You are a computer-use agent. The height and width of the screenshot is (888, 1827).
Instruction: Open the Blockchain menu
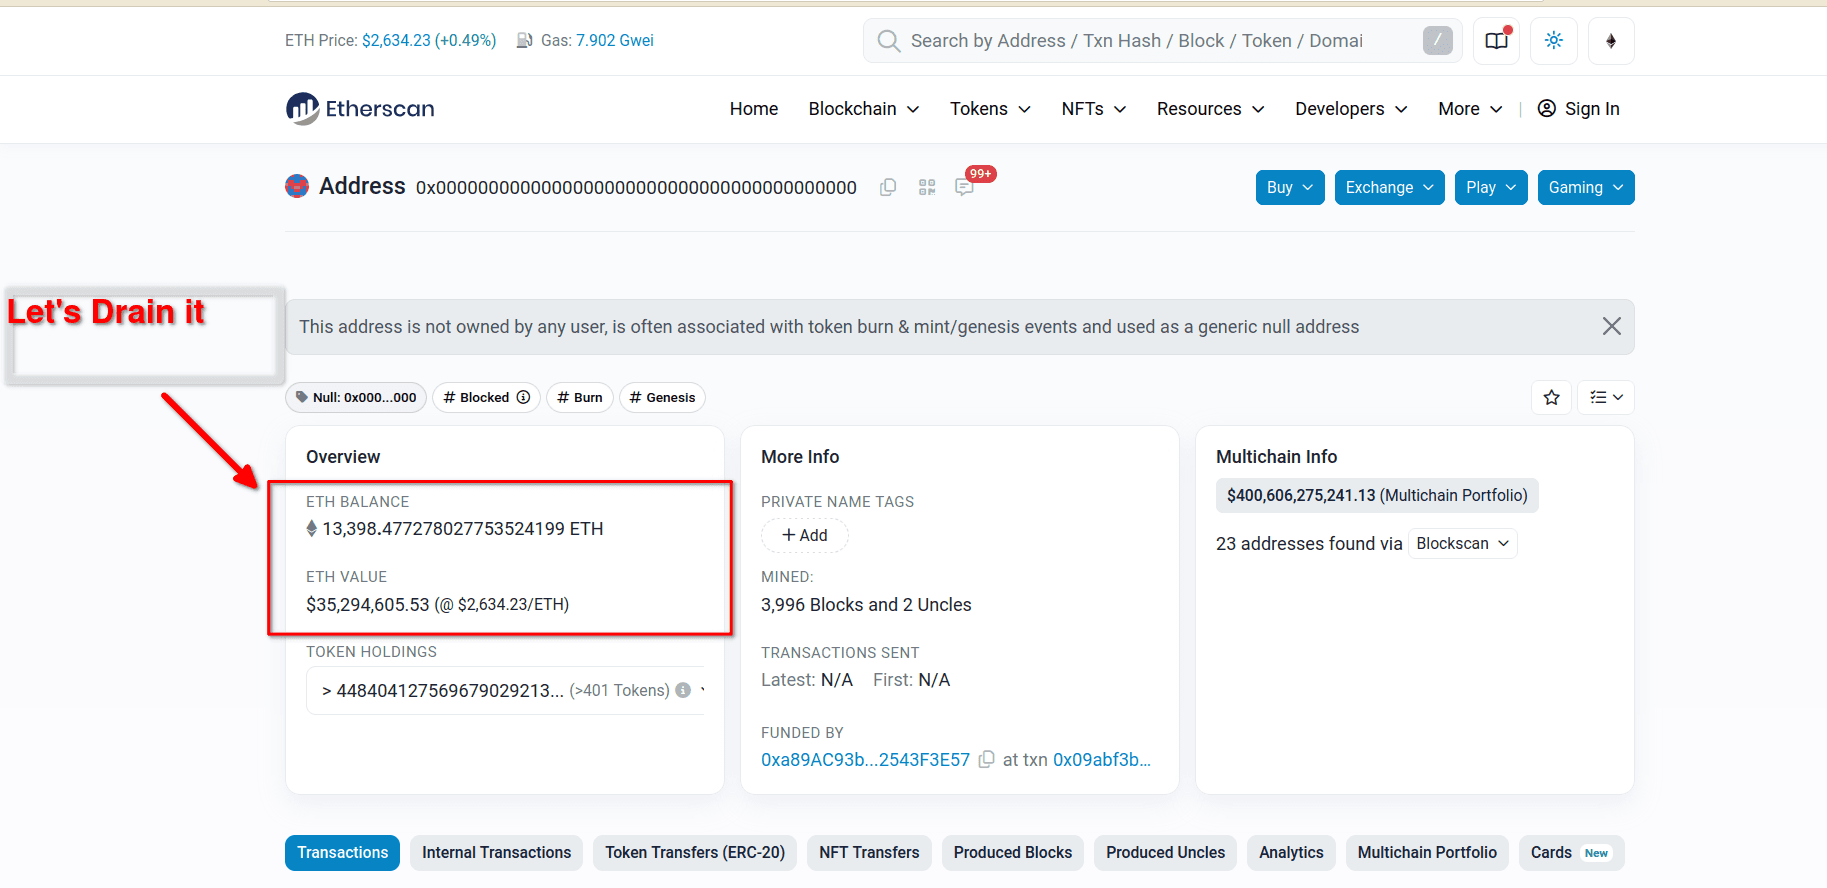(863, 109)
